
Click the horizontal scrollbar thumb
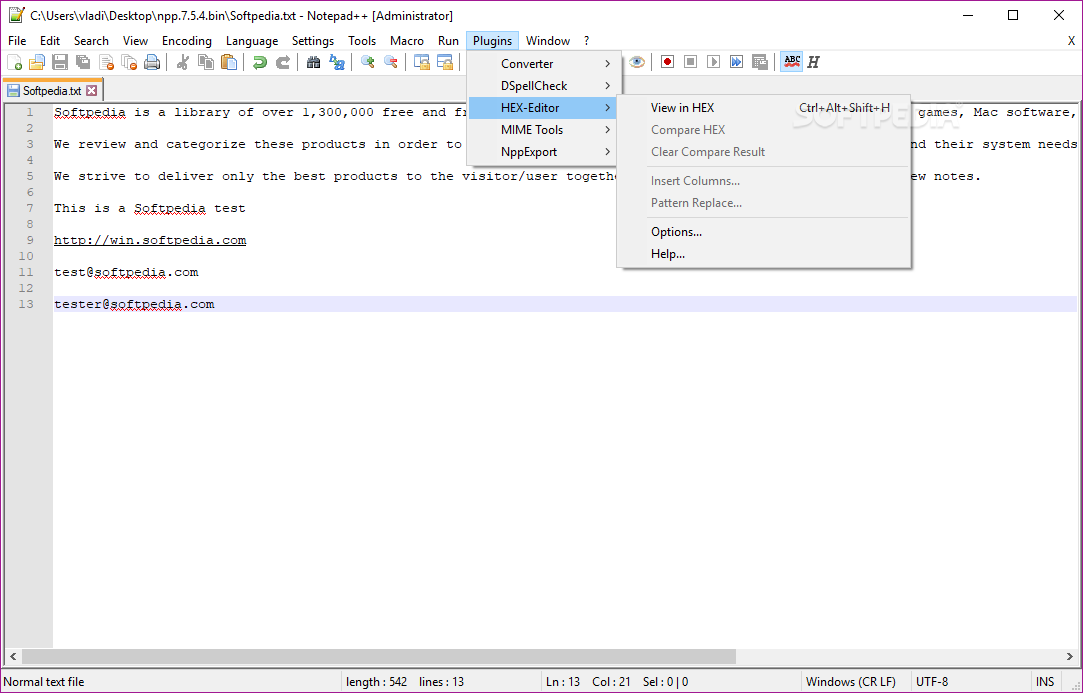click(x=378, y=656)
